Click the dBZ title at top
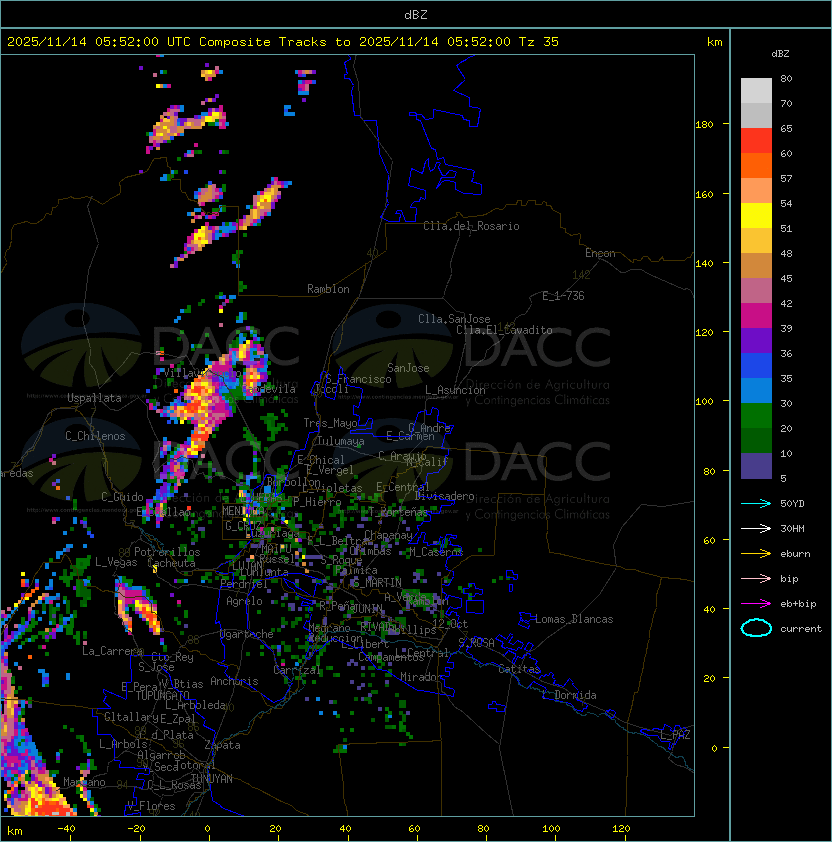The width and height of the screenshot is (832, 842). 416,15
